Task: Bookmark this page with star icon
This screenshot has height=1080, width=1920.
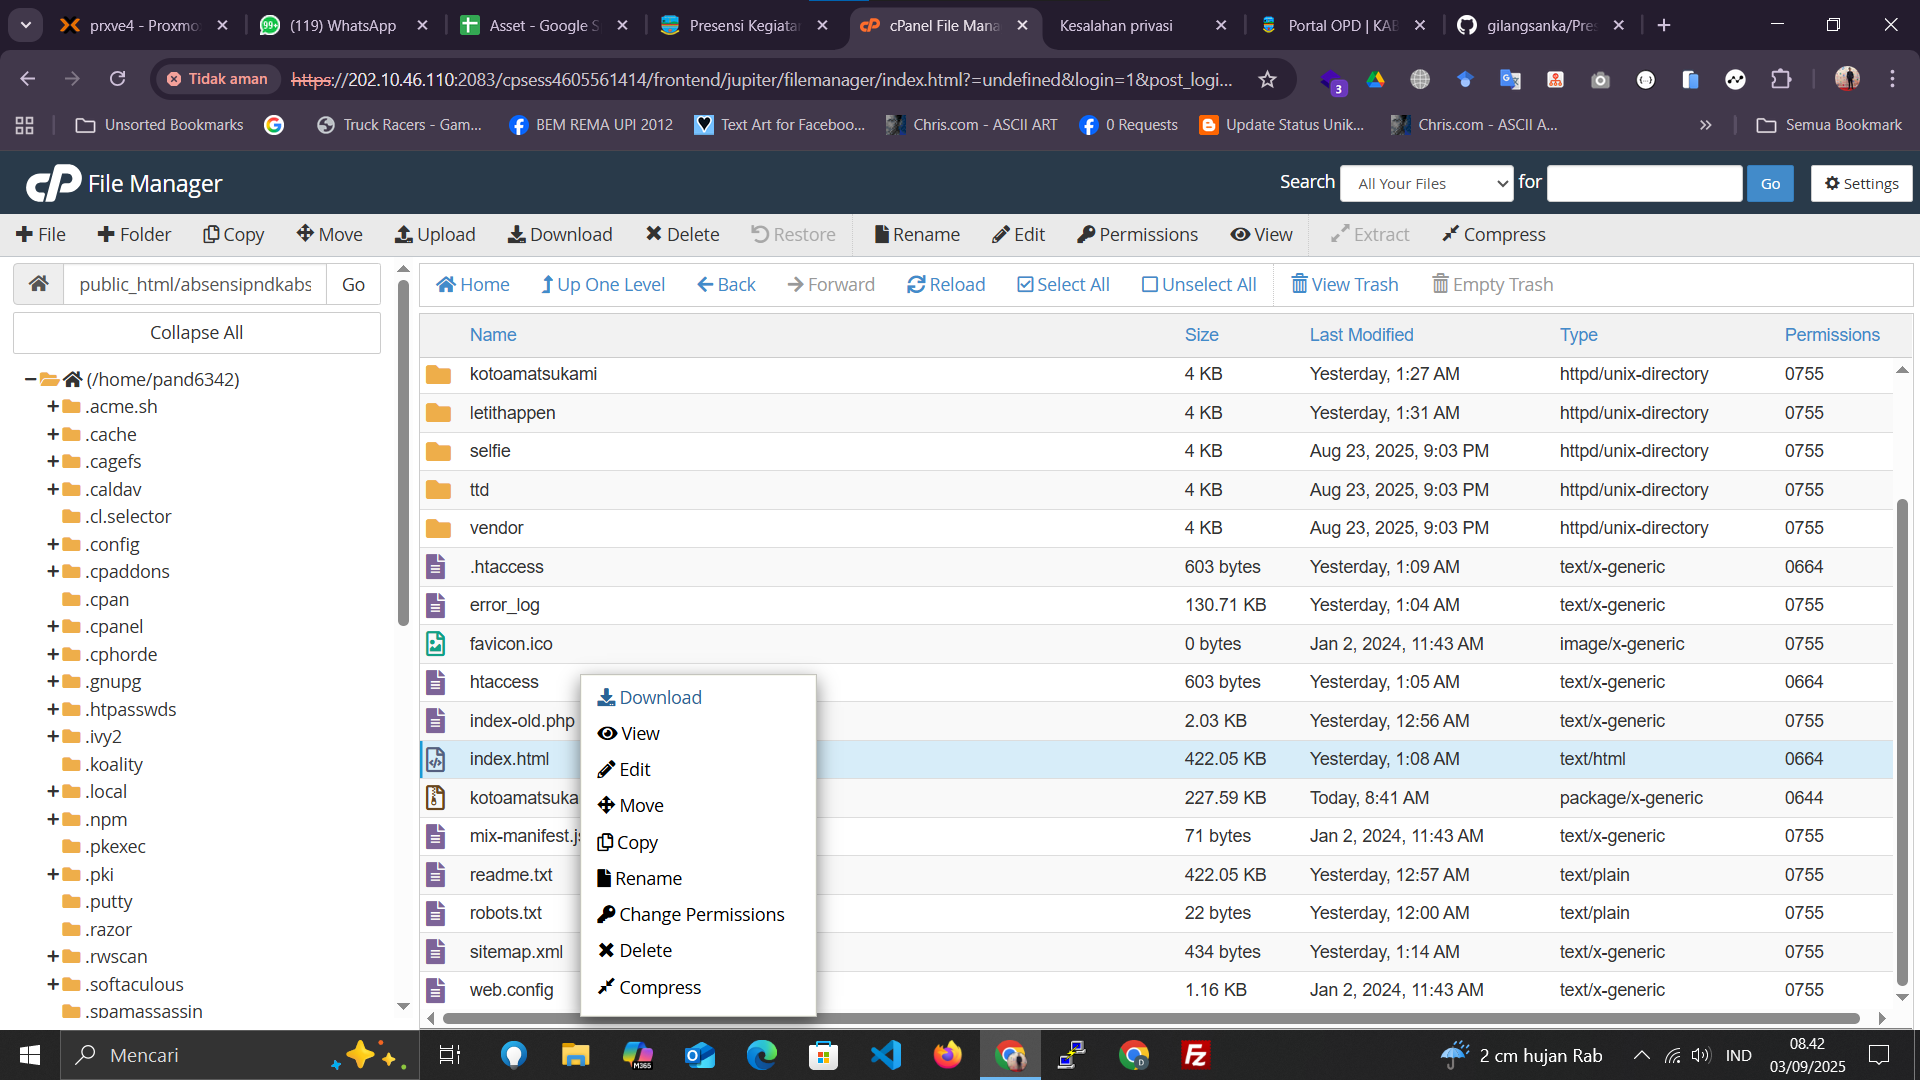Action: pos(1267,79)
